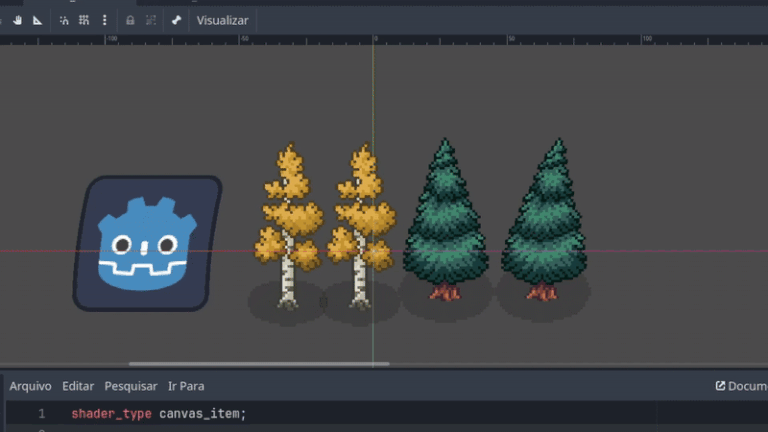Open the skeleton bone options icon
Screen dimensions: 768x432
pyautogui.click(x=176, y=20)
